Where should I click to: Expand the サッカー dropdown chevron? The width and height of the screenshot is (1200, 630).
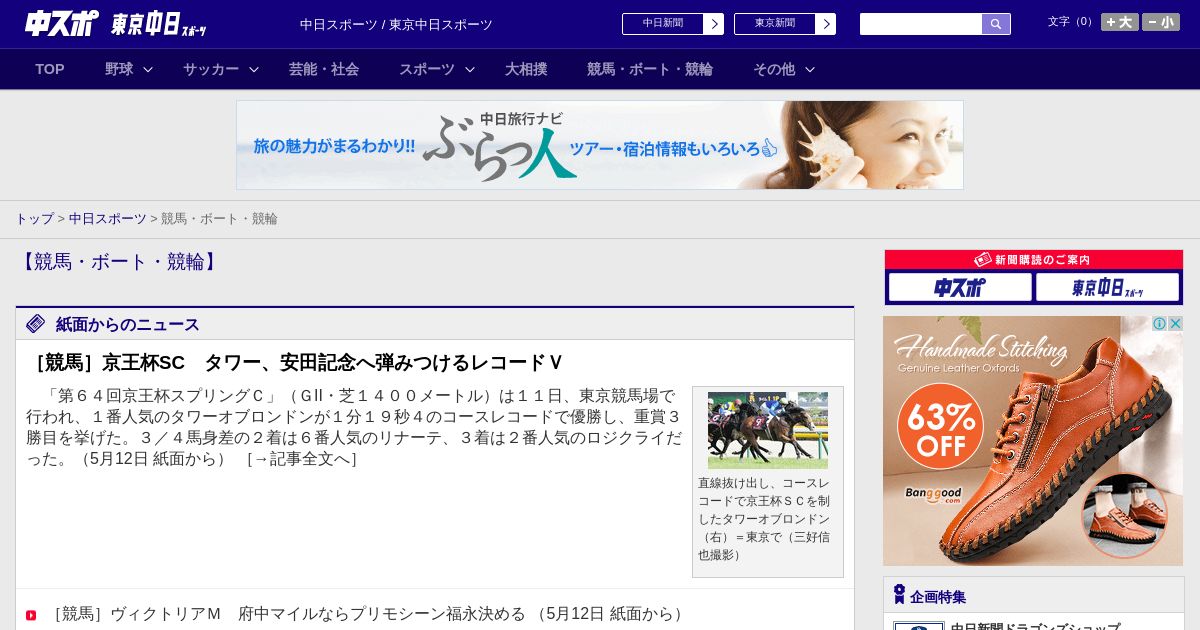pyautogui.click(x=254, y=69)
